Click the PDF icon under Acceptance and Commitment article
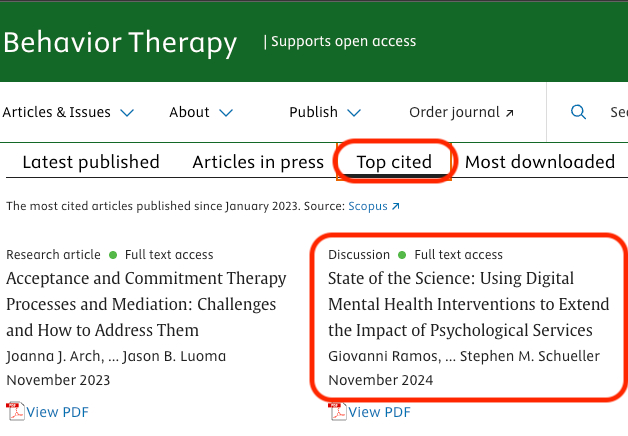This screenshot has height=436, width=628. [x=15, y=411]
